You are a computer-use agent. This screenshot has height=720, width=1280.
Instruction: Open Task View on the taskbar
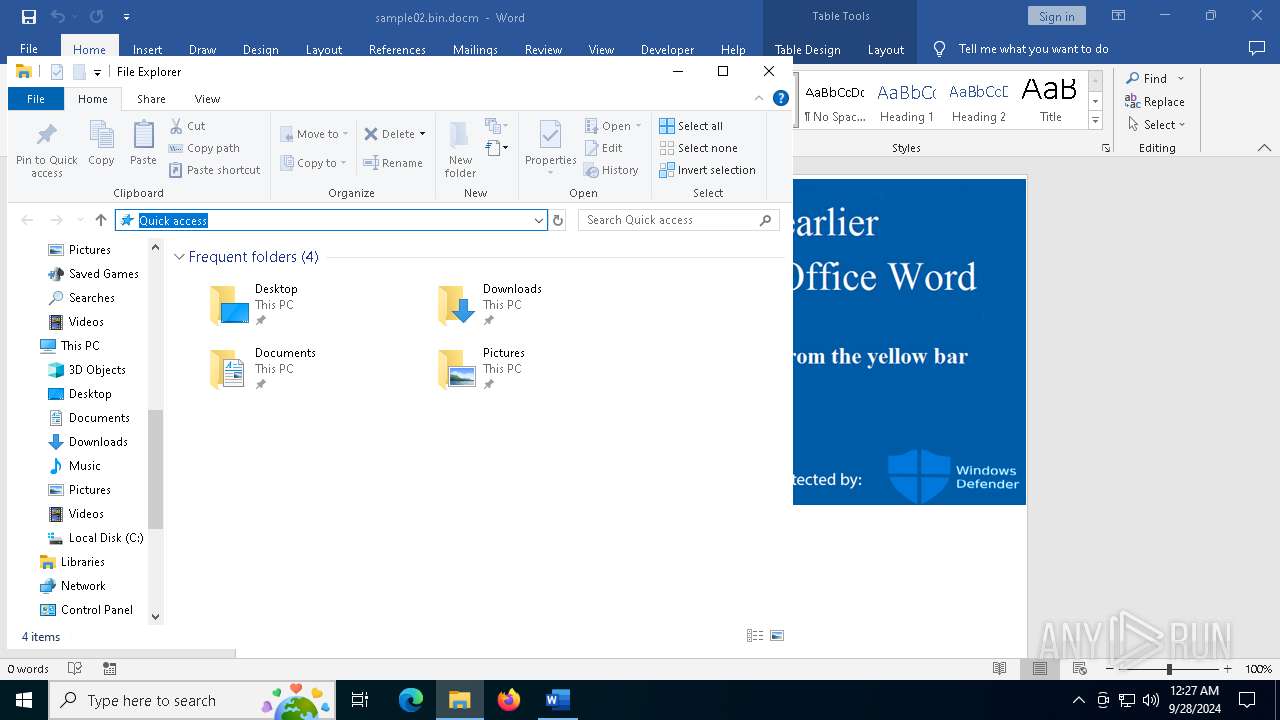click(360, 700)
